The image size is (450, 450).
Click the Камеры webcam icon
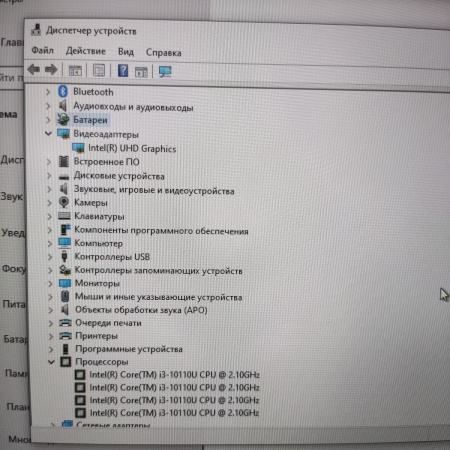pos(64,202)
